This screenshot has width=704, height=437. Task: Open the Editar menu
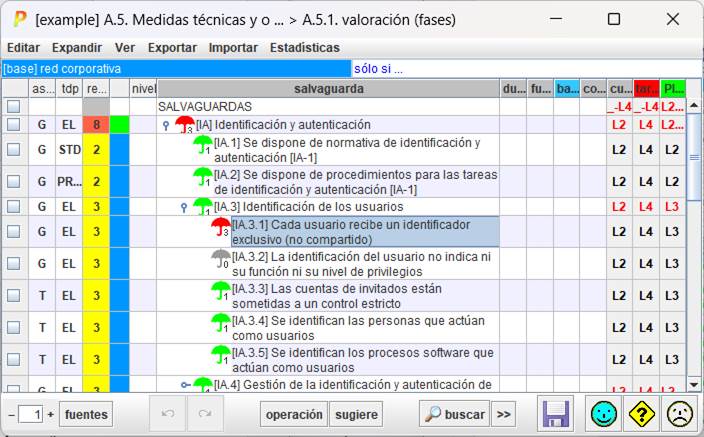click(x=23, y=48)
